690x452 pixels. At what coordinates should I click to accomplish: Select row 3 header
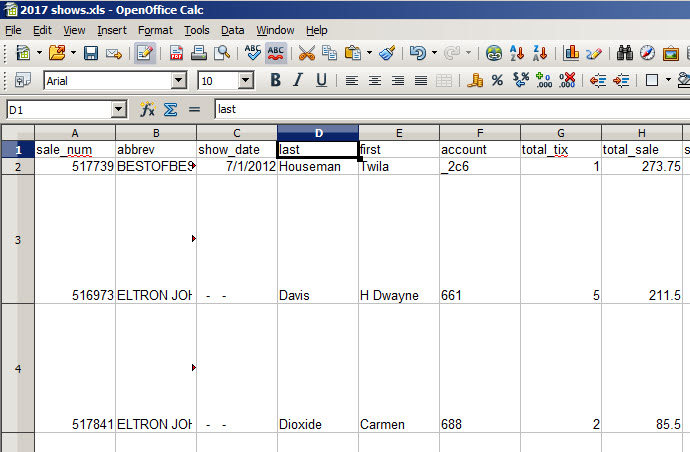point(18,239)
